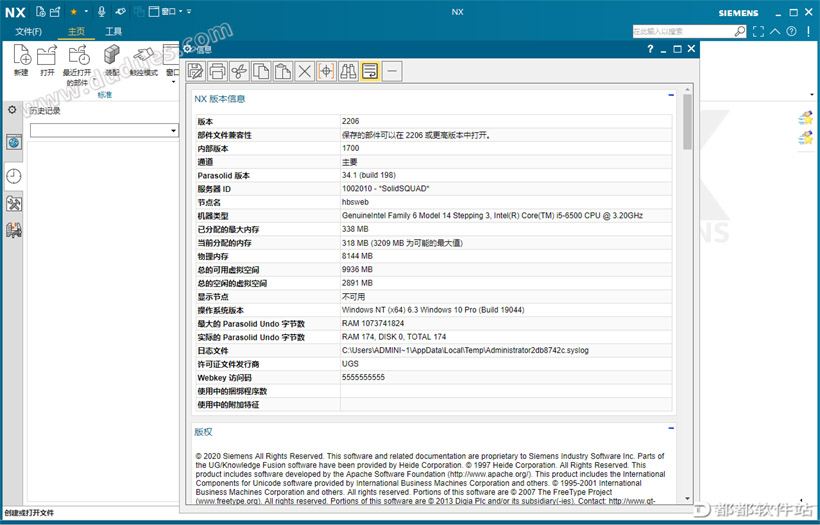The height and width of the screenshot is (525, 820).
Task: Click the lower star shortcut icon
Action: [x=806, y=138]
